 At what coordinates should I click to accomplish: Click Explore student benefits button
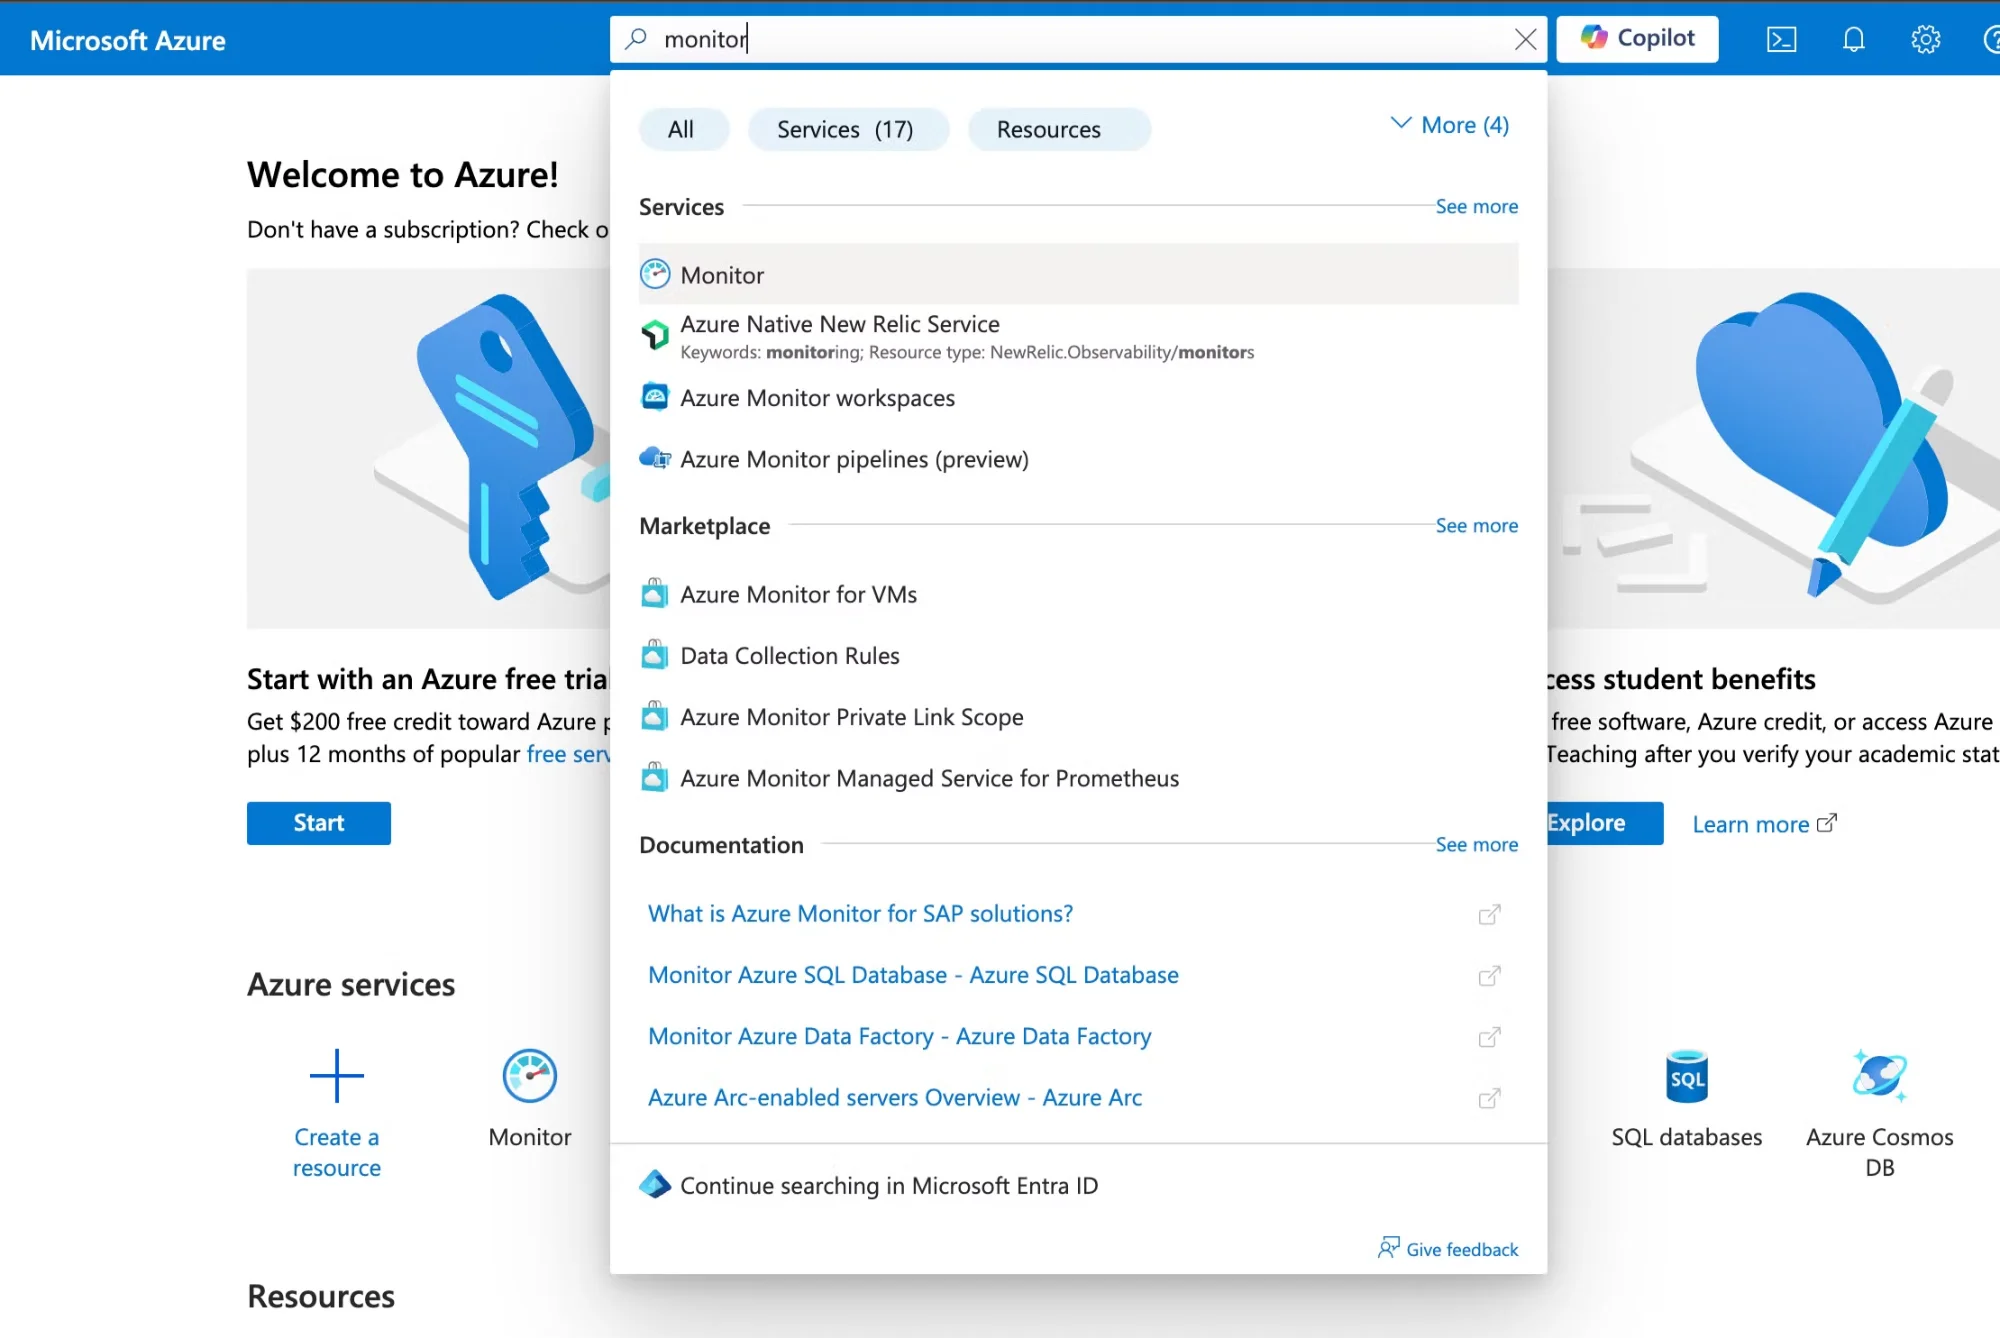pos(1604,823)
